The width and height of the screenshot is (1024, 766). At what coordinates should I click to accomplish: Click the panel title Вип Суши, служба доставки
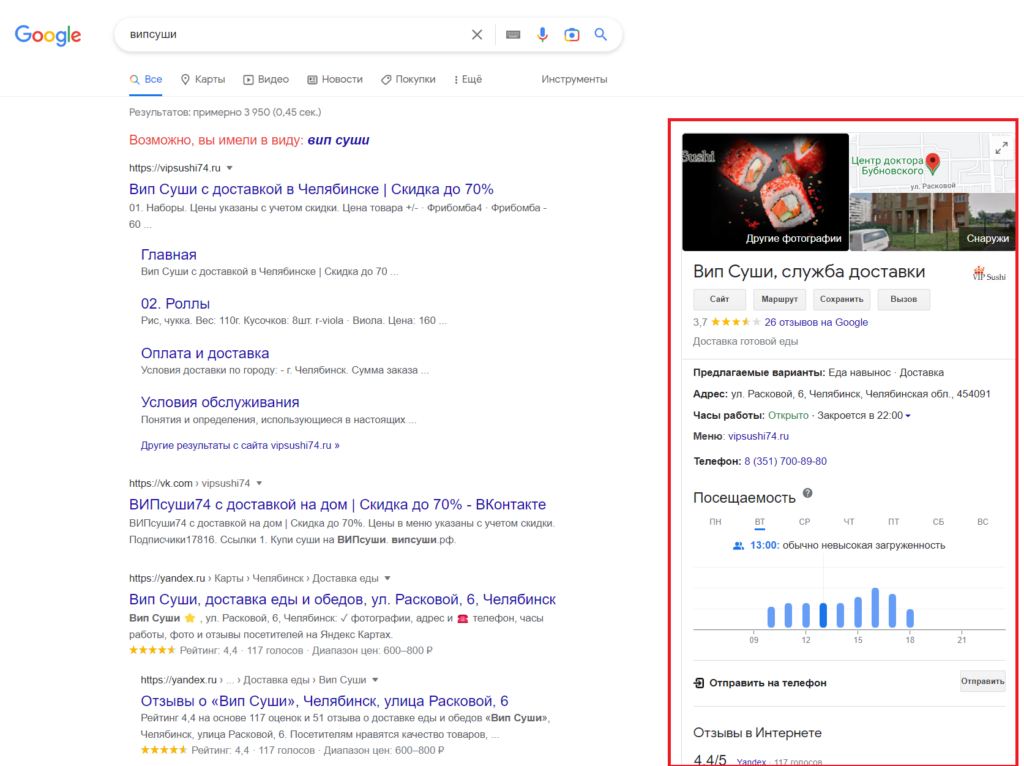(x=808, y=272)
